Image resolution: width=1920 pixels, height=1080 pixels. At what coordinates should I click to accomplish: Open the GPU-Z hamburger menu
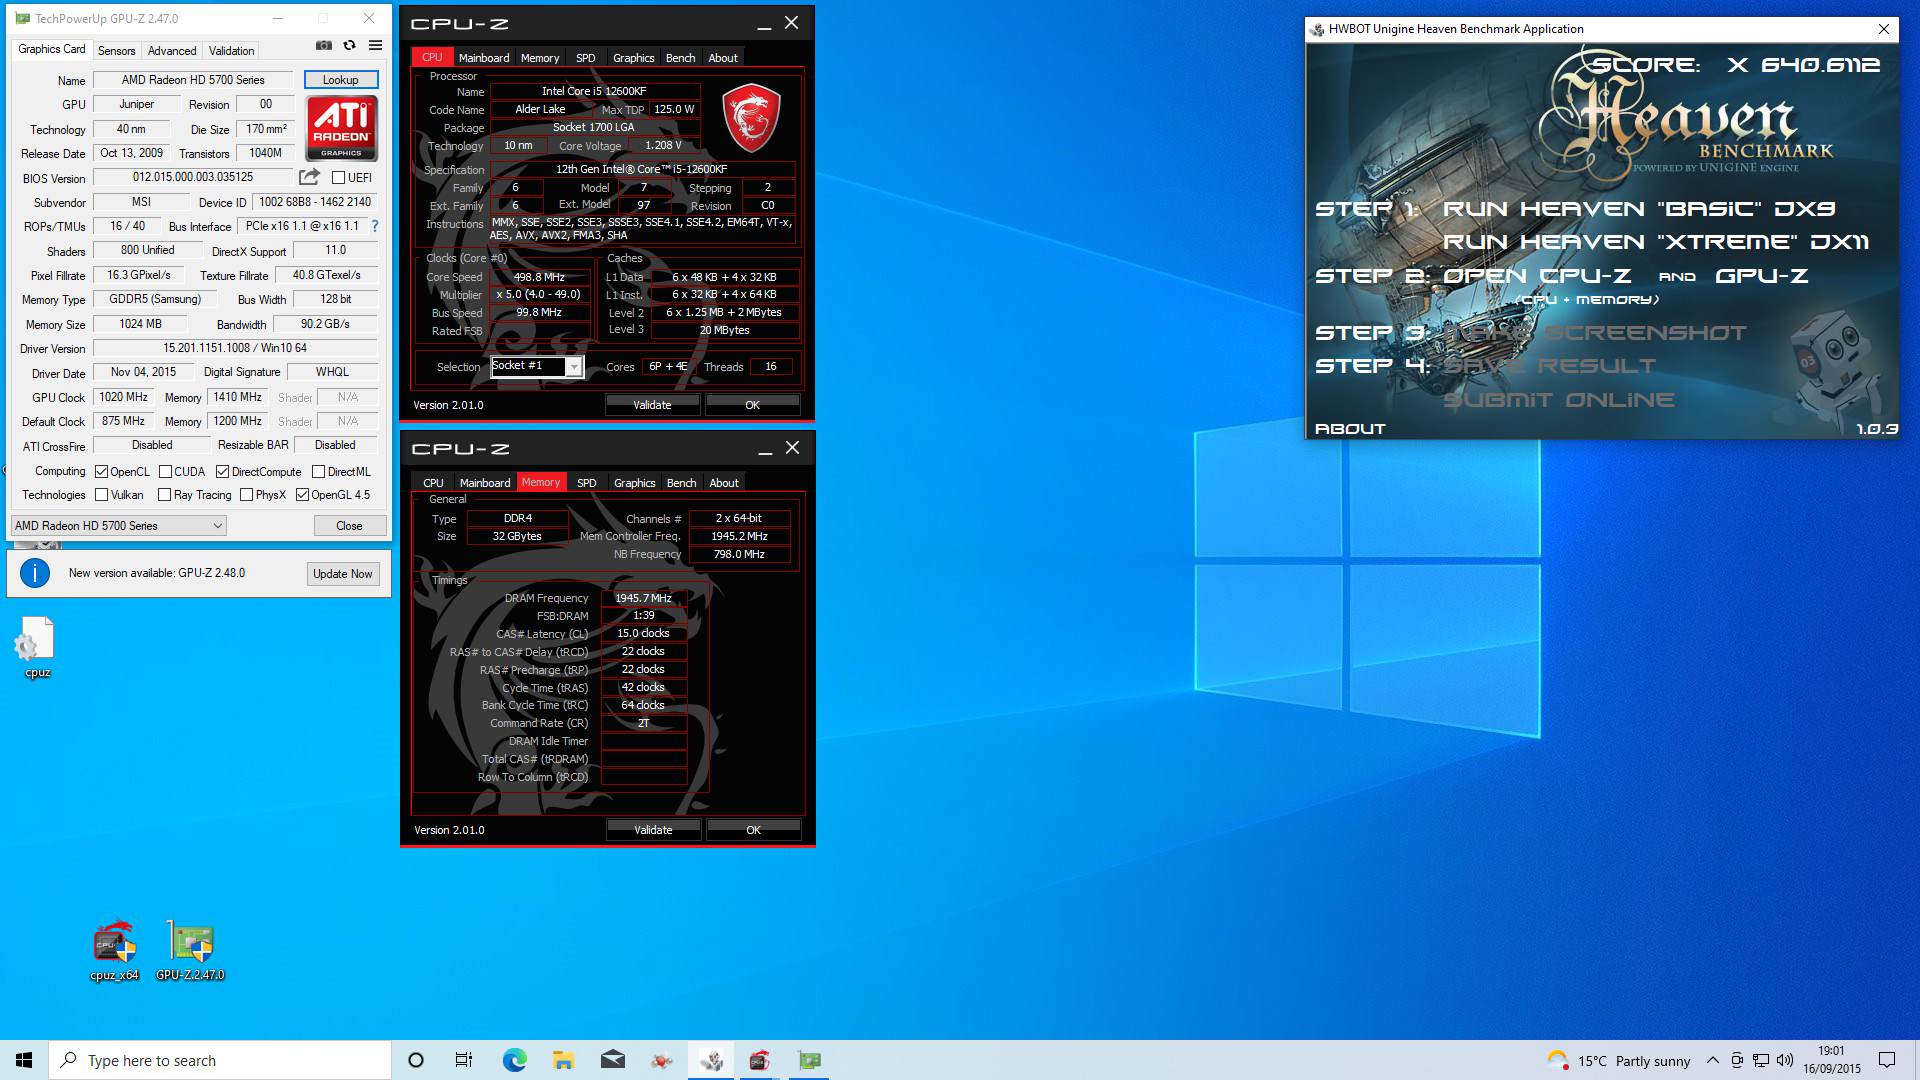pyautogui.click(x=375, y=45)
